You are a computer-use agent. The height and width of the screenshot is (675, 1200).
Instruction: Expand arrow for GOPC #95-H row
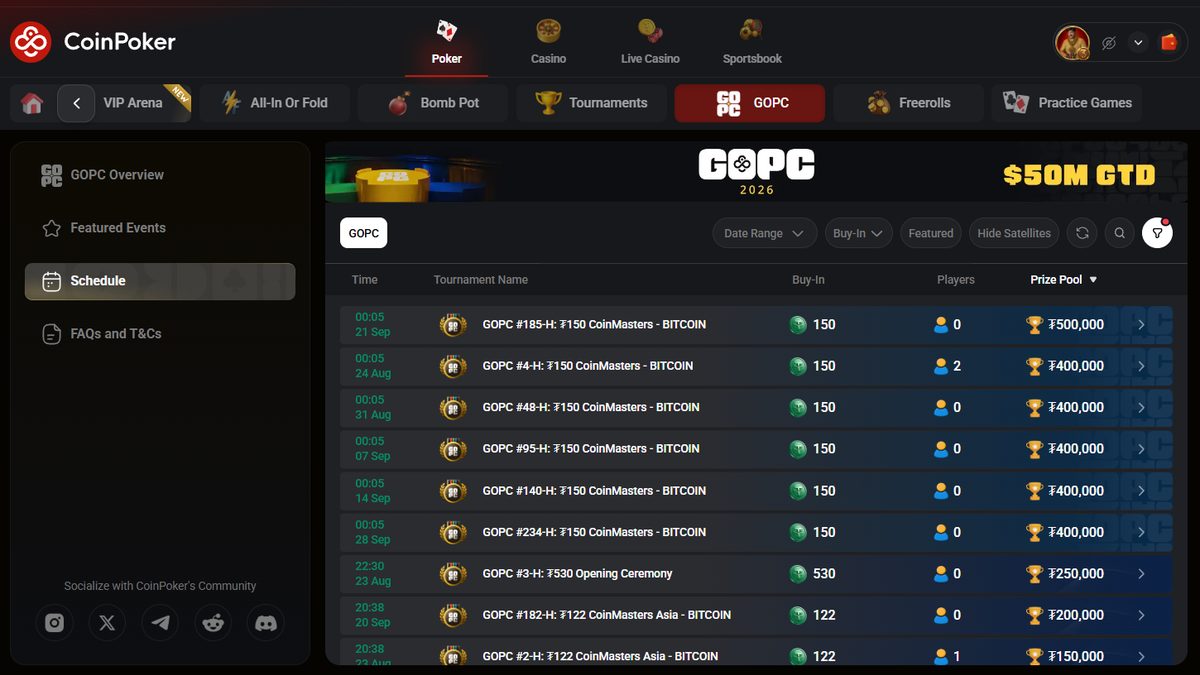(1141, 449)
